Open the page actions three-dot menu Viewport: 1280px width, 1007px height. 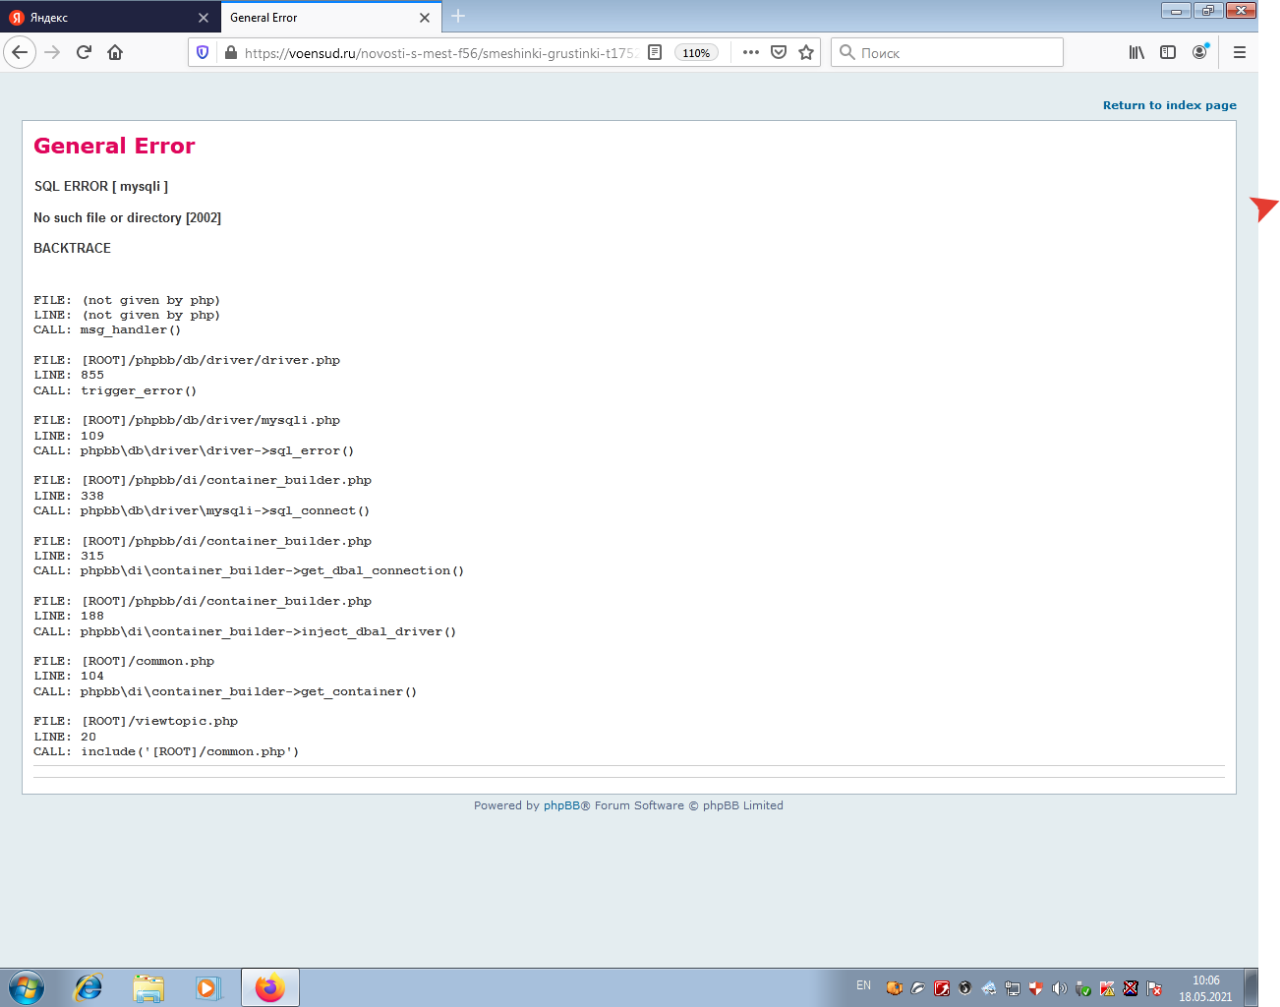750,52
